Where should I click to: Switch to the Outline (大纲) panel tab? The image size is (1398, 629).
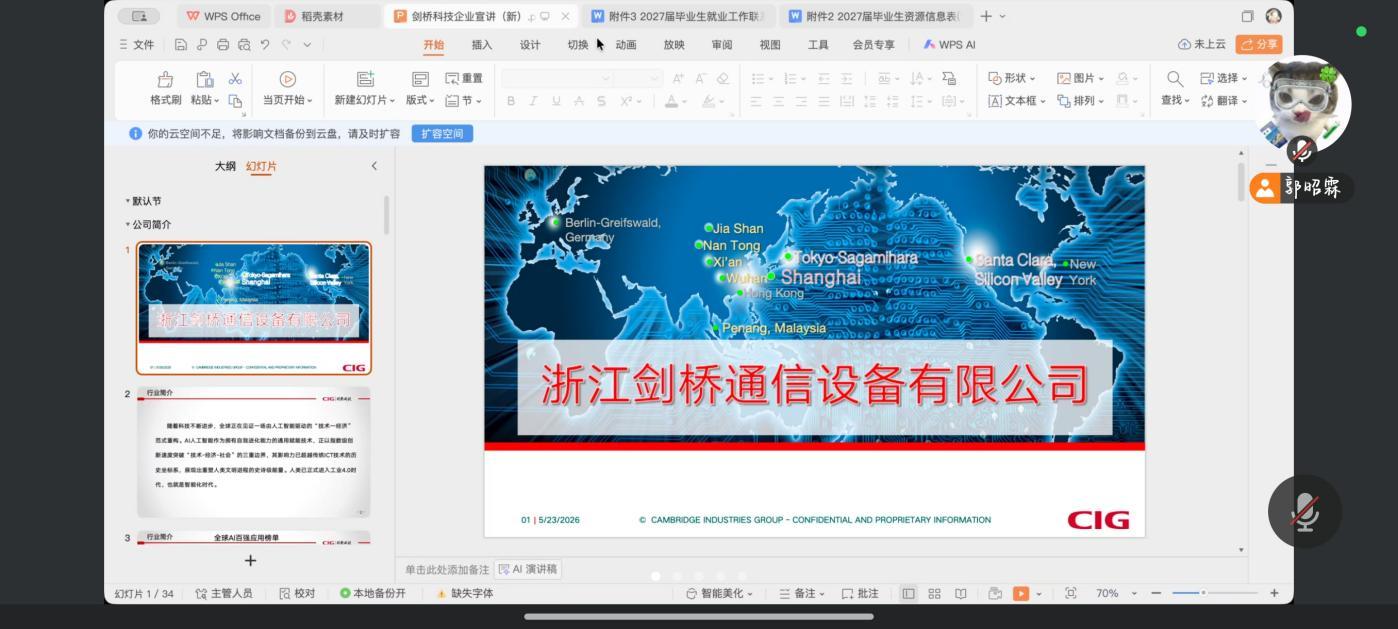click(225, 167)
